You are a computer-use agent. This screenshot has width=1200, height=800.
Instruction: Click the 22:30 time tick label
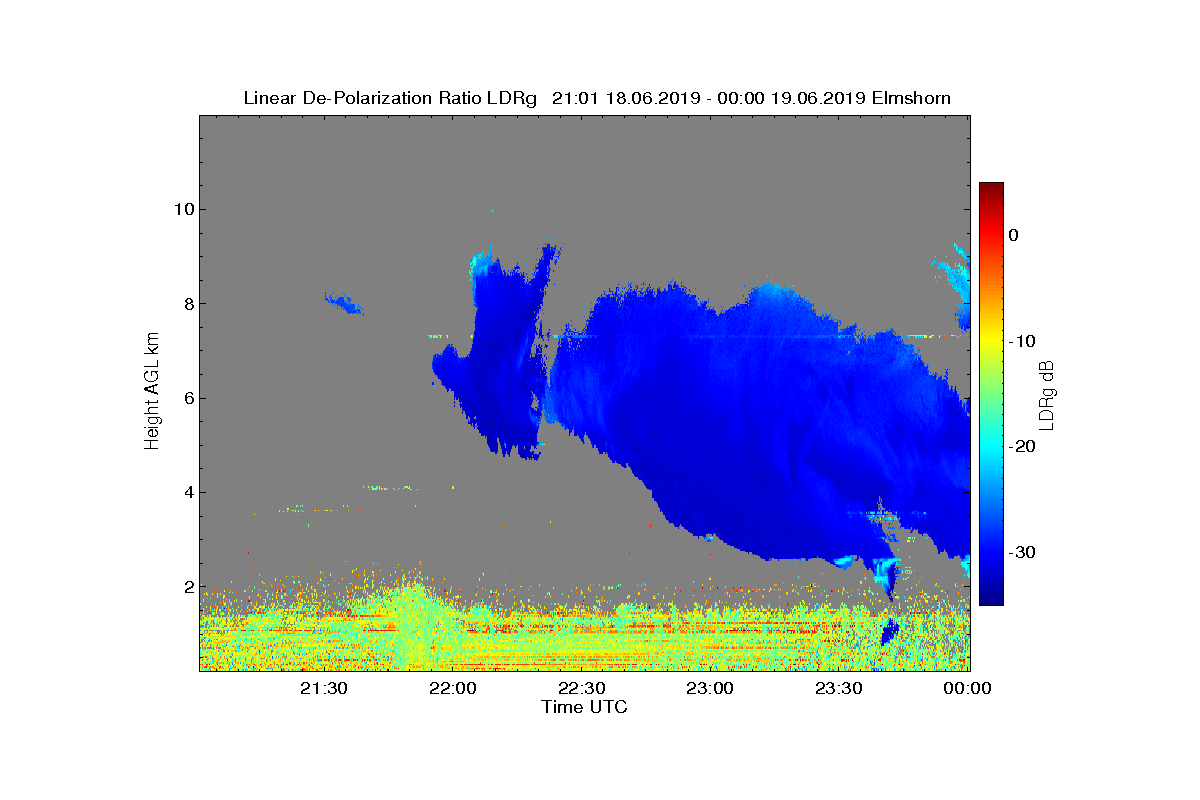582,688
